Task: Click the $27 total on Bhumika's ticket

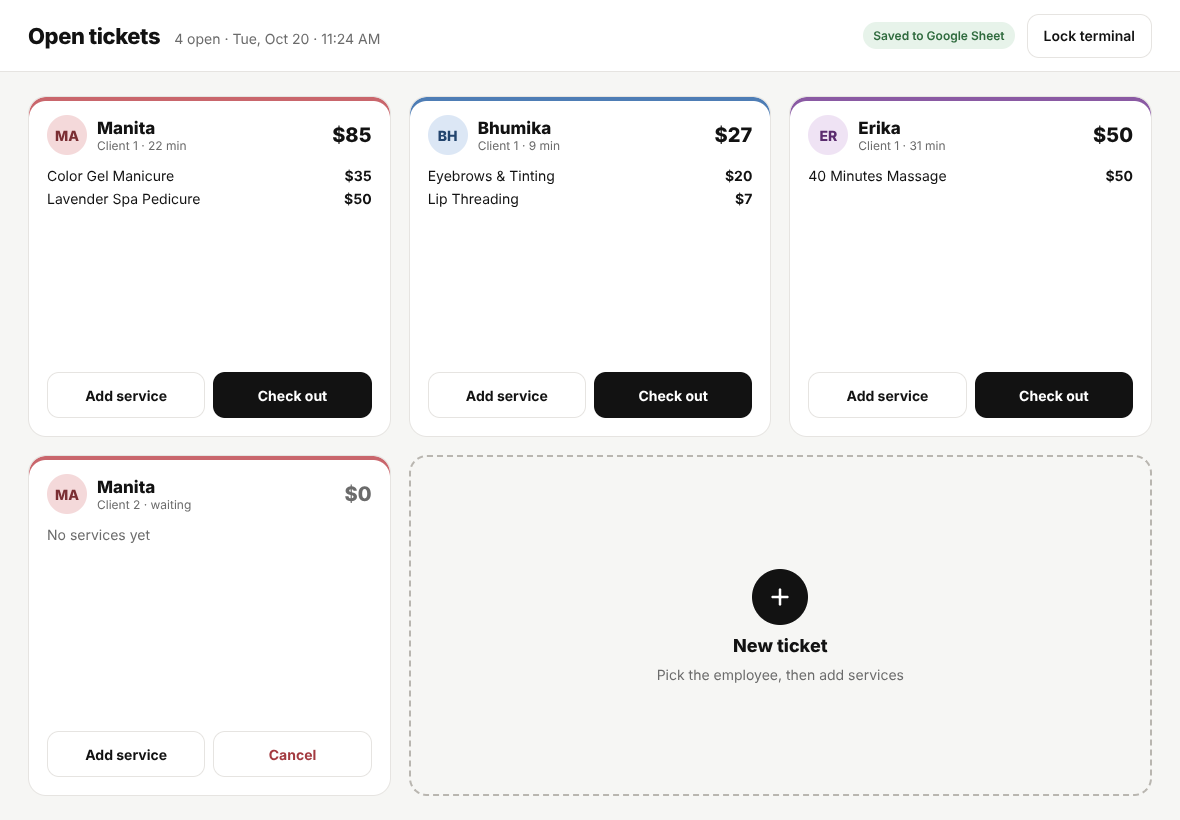Action: click(x=733, y=135)
